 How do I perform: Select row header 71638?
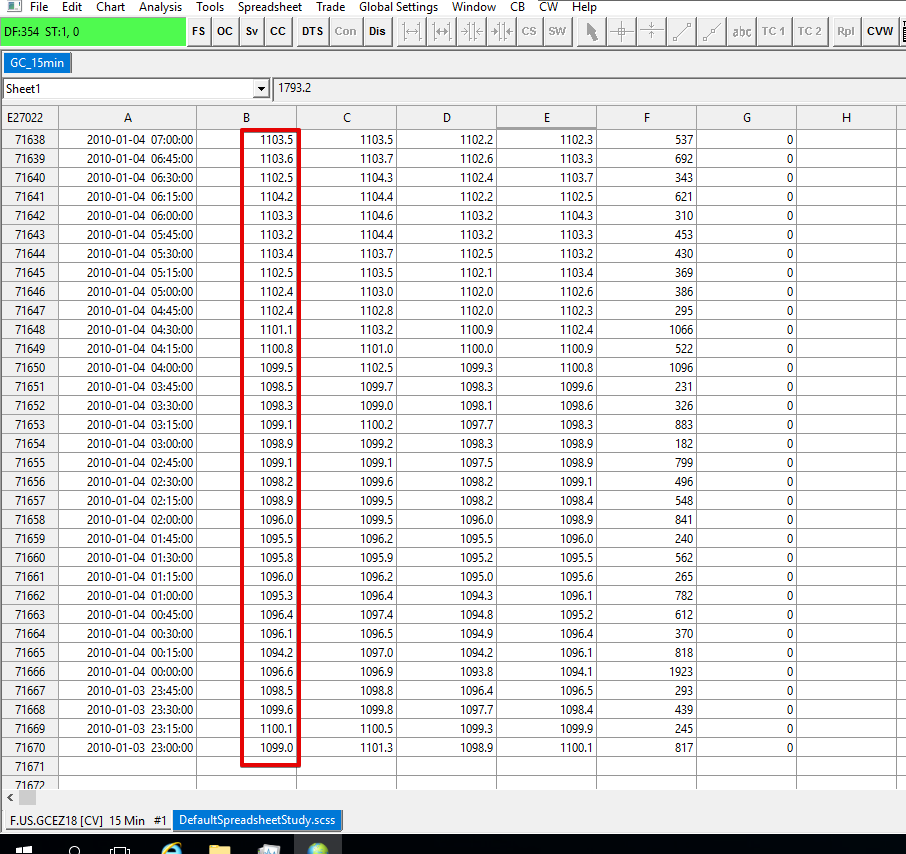[29, 140]
